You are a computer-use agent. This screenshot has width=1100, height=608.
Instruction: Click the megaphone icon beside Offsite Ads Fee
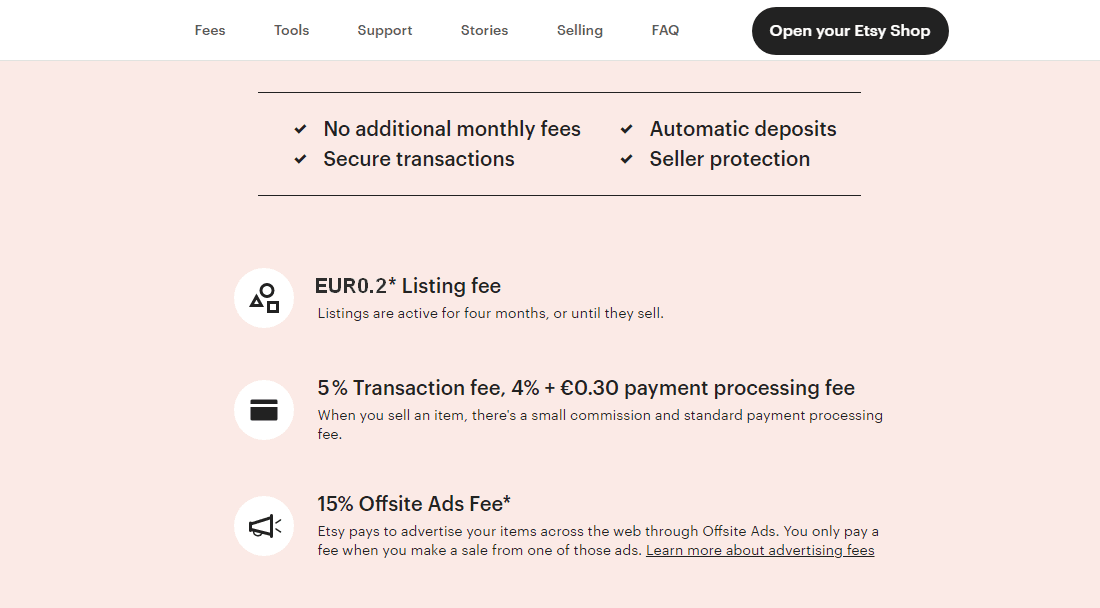click(264, 526)
